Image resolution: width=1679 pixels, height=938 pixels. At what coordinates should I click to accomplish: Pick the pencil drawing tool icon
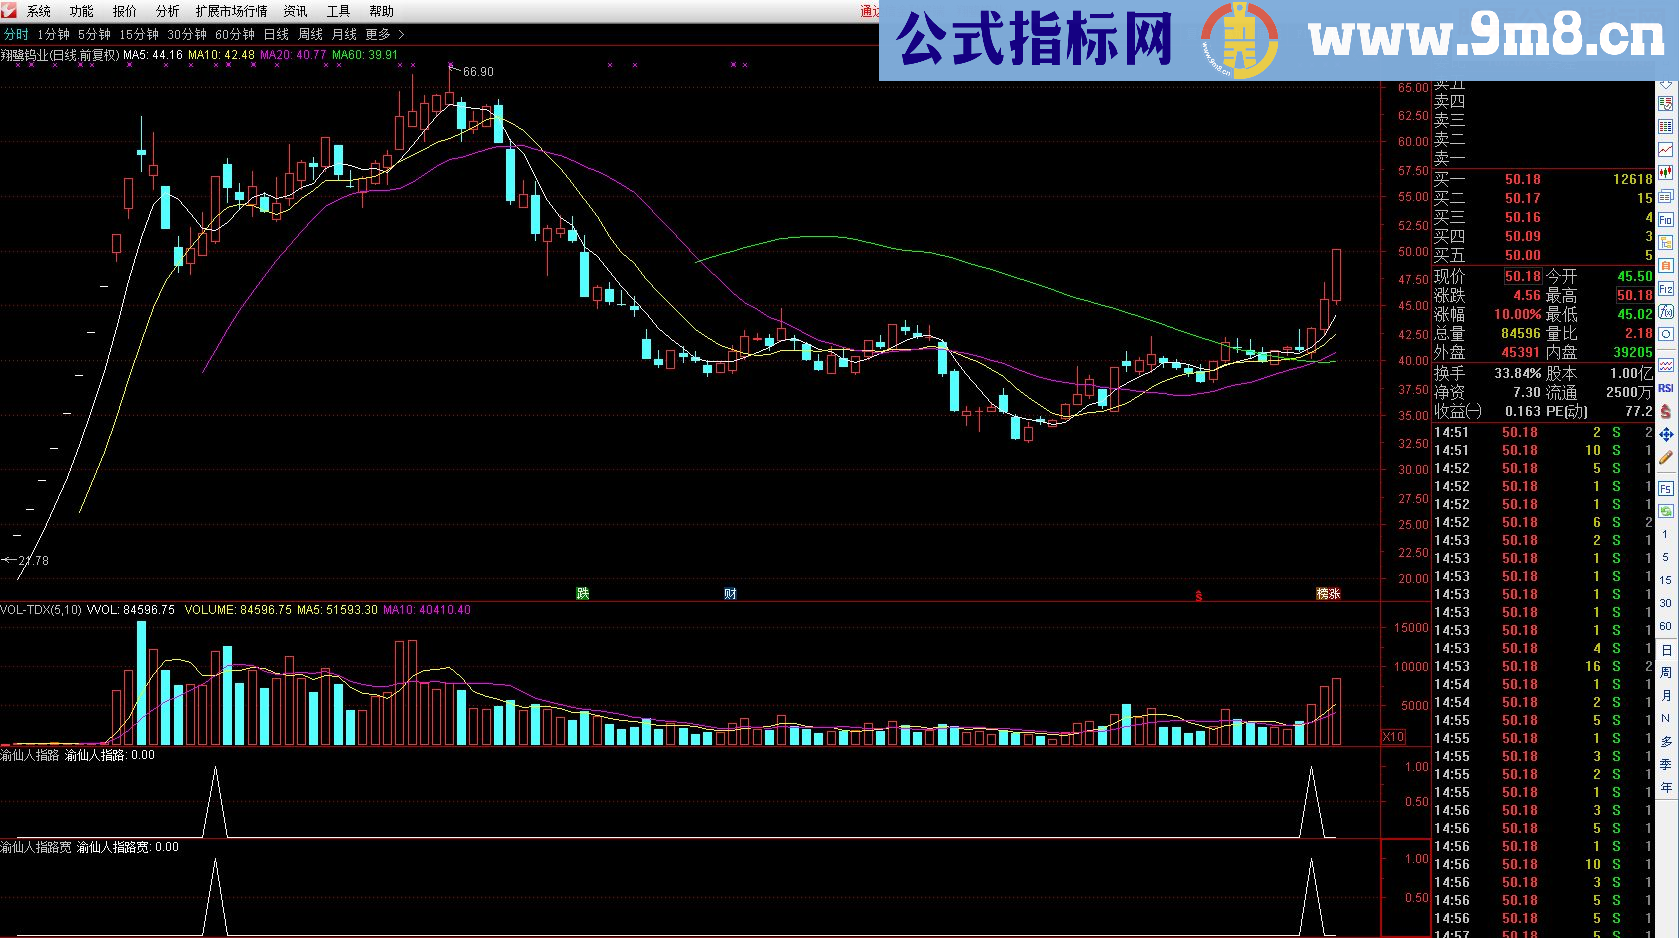click(1665, 457)
